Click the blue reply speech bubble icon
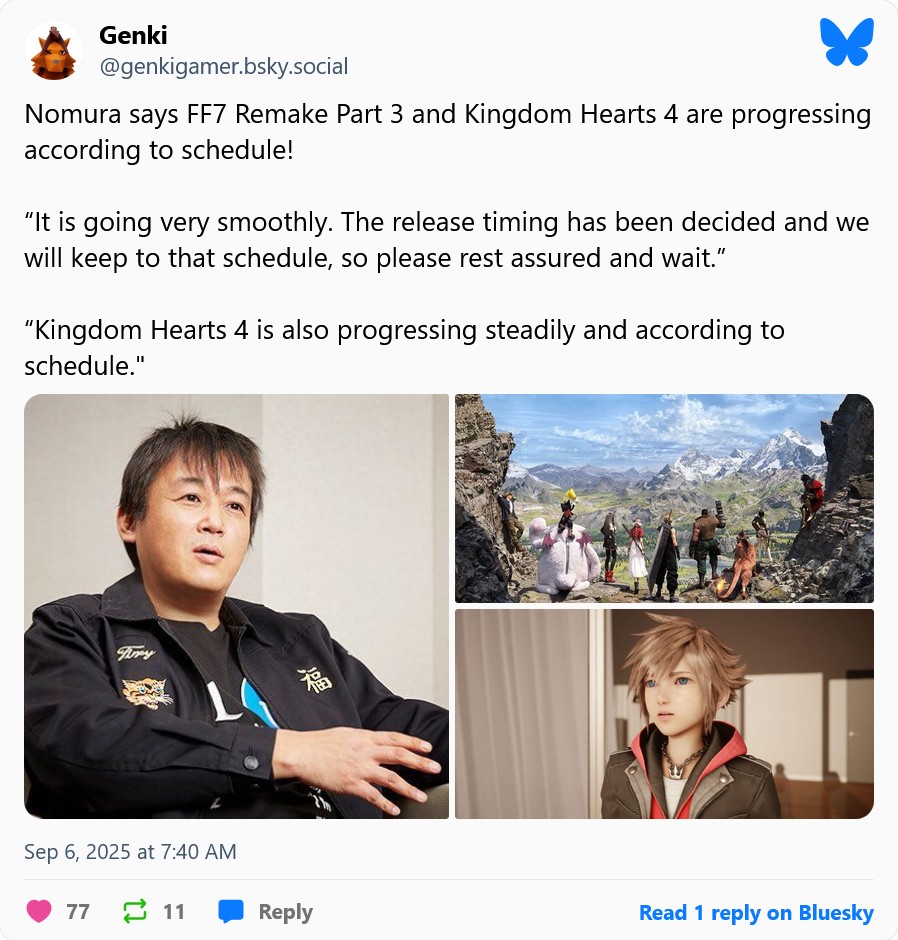This screenshot has height=940, width=898. tap(231, 911)
